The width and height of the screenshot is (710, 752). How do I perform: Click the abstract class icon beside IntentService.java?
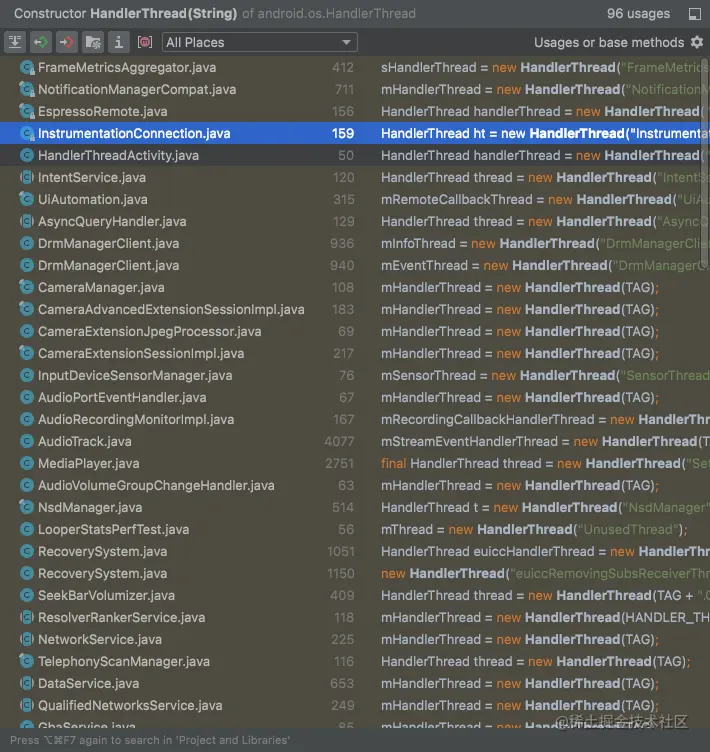27,177
